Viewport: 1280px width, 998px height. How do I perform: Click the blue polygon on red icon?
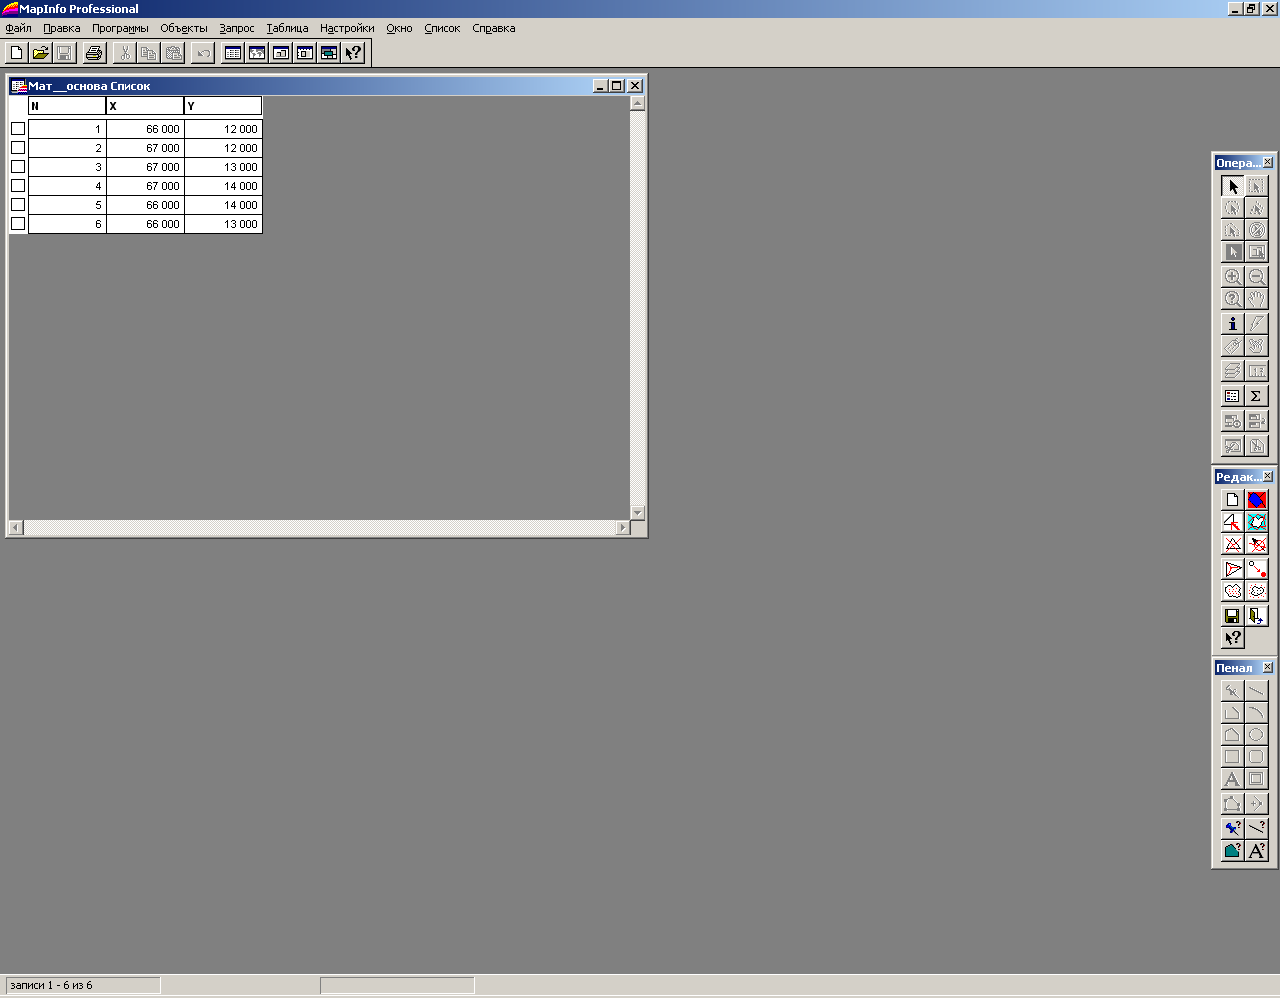[x=1256, y=499]
